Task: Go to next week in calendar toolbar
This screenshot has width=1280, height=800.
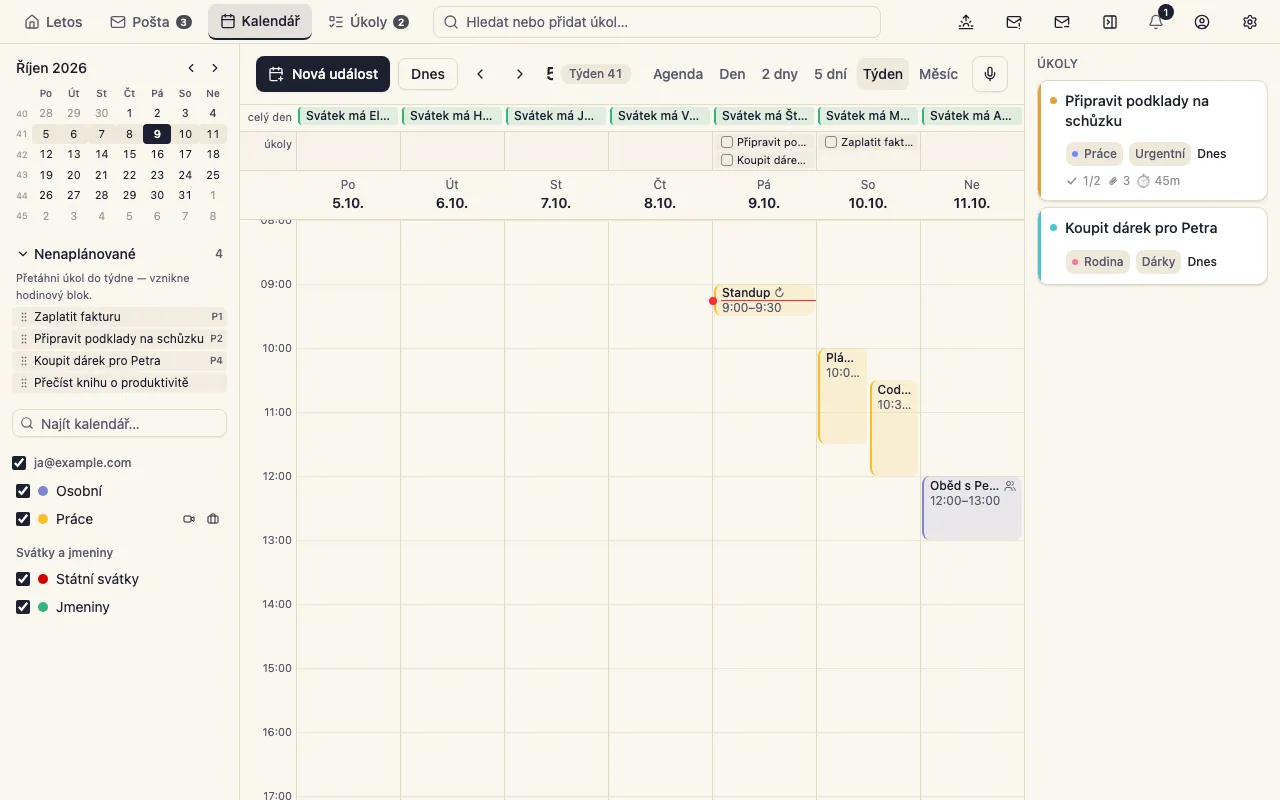Action: pyautogui.click(x=519, y=74)
